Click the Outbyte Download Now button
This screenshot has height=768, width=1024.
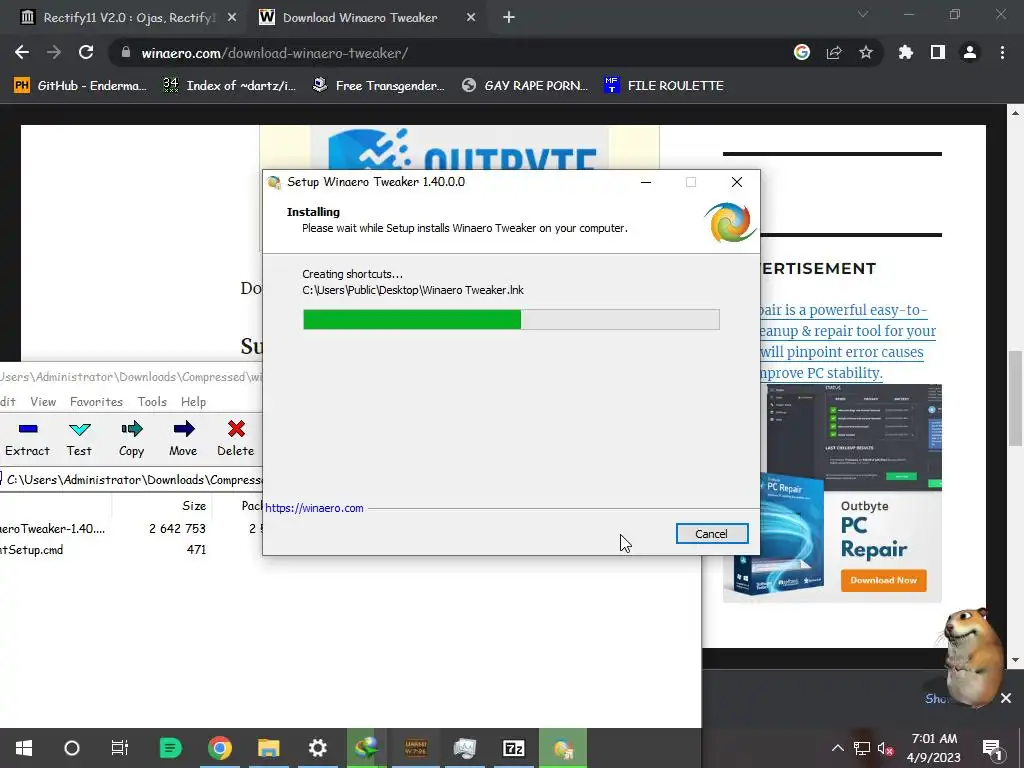coord(884,580)
